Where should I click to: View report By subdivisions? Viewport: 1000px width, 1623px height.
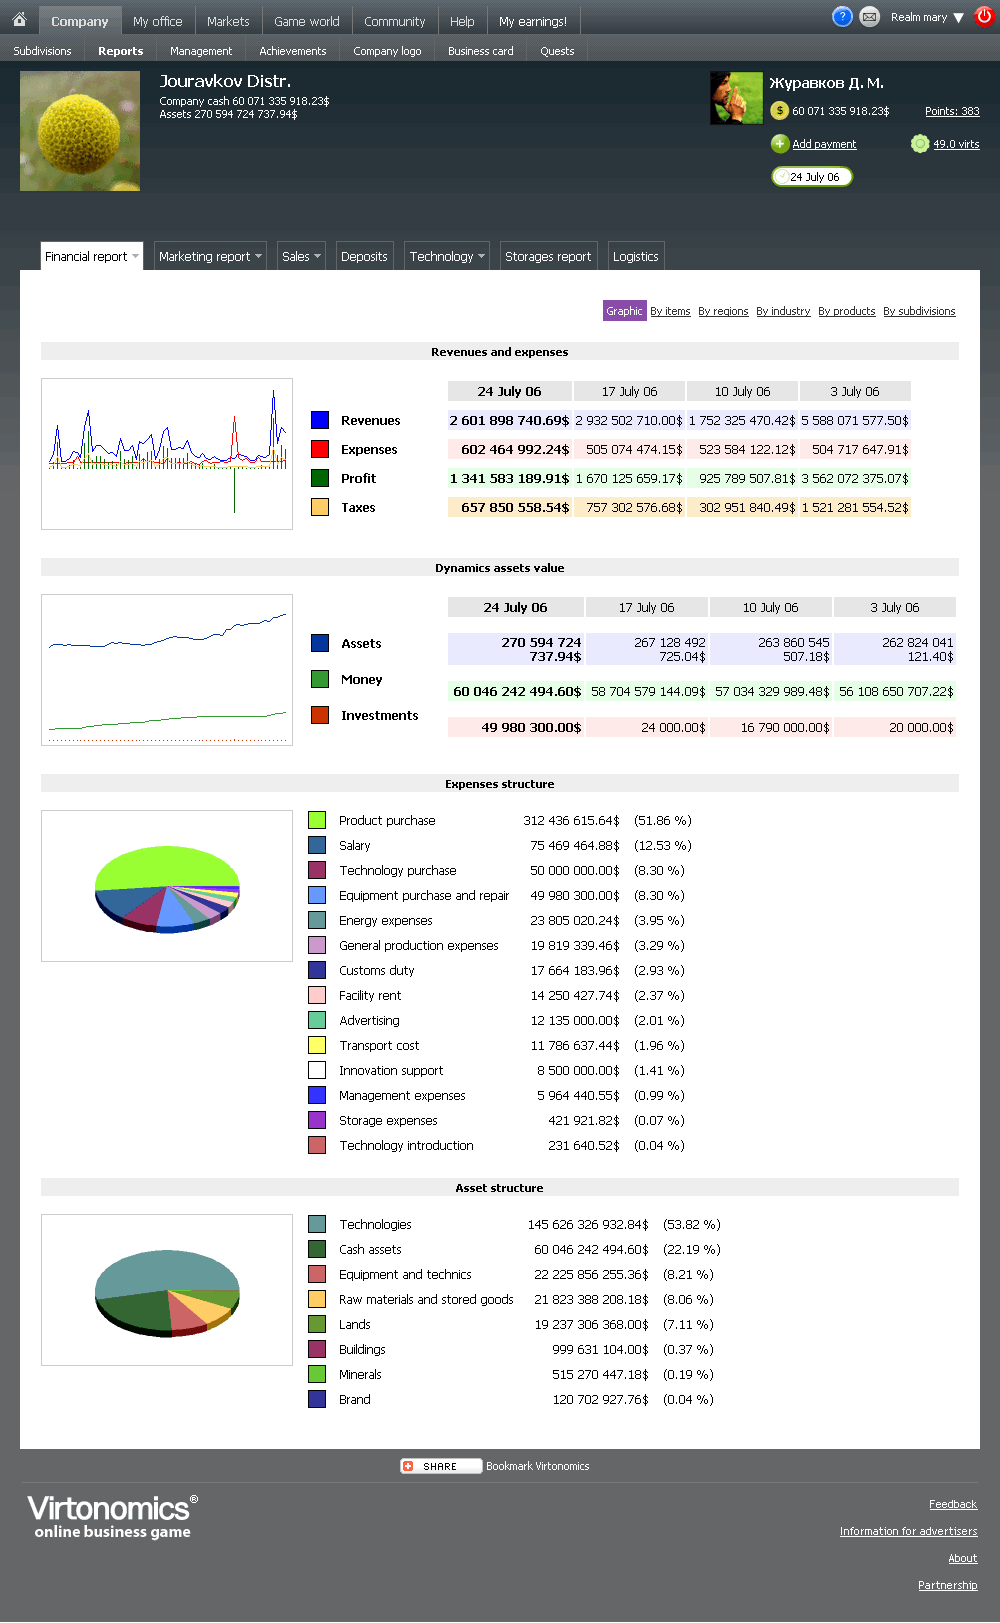point(919,311)
